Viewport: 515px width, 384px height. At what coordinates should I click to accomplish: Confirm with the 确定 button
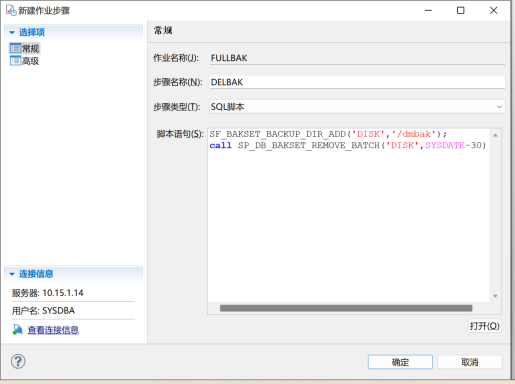coord(400,362)
